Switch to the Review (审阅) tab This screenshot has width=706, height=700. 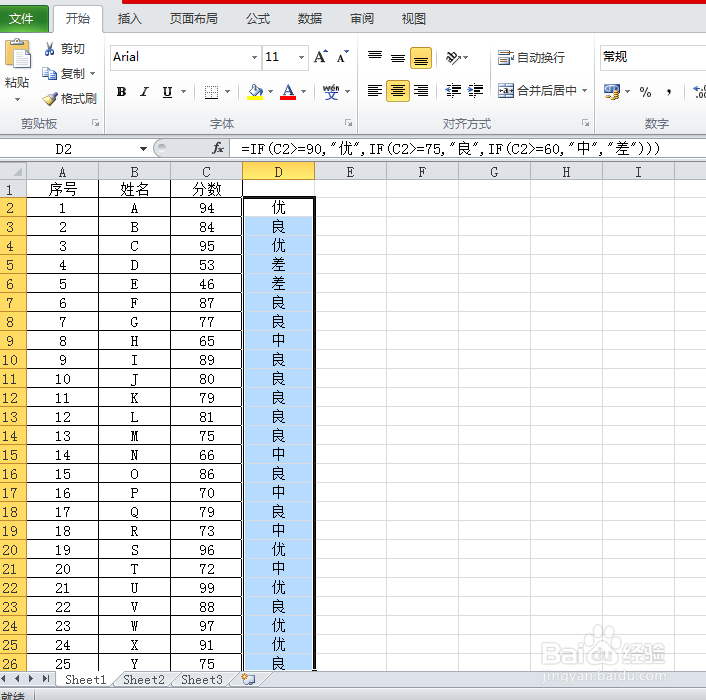[362, 19]
